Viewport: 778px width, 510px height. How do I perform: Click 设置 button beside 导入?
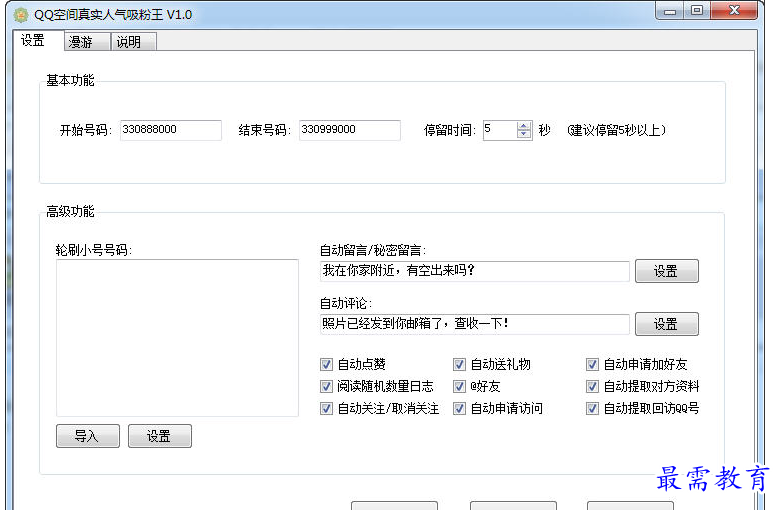160,436
